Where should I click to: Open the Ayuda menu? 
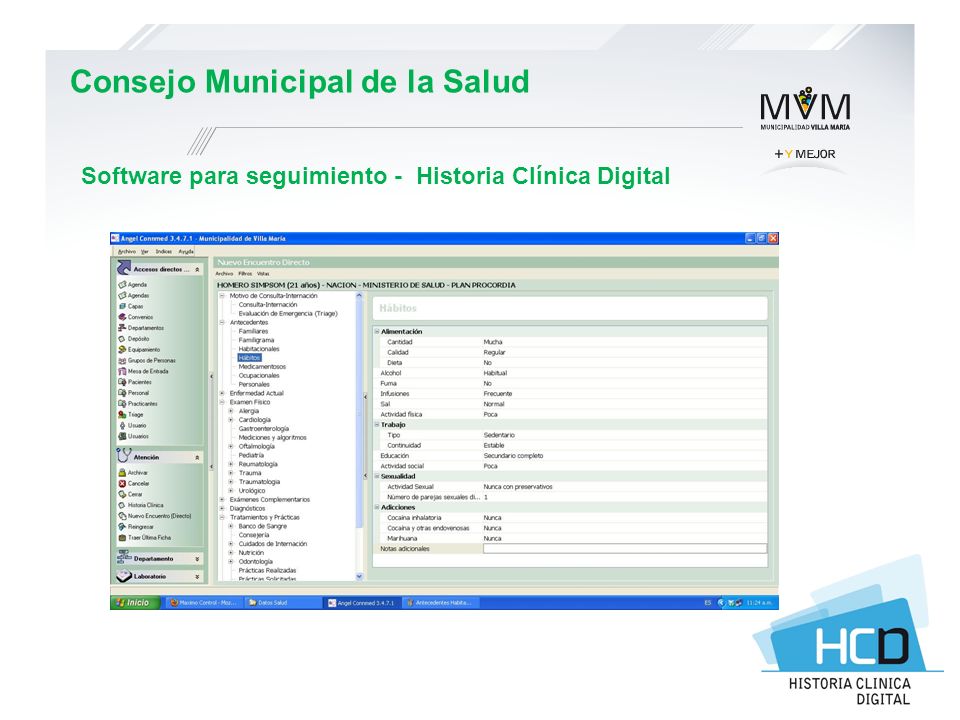click(186, 252)
